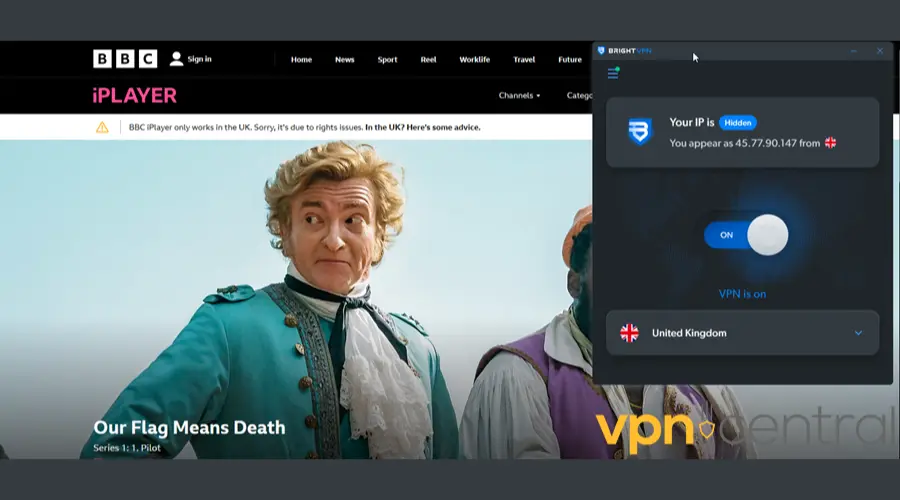Click the BBC logo
The width and height of the screenshot is (900, 500).
(125, 59)
